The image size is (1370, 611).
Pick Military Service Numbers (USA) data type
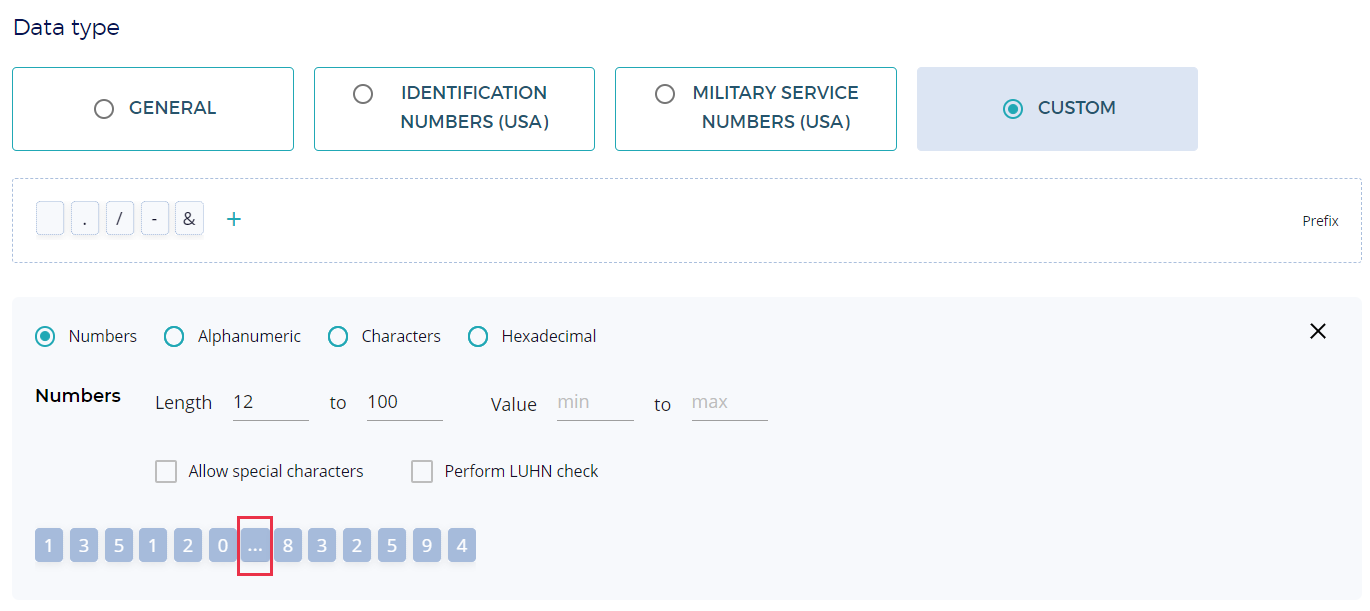[755, 109]
